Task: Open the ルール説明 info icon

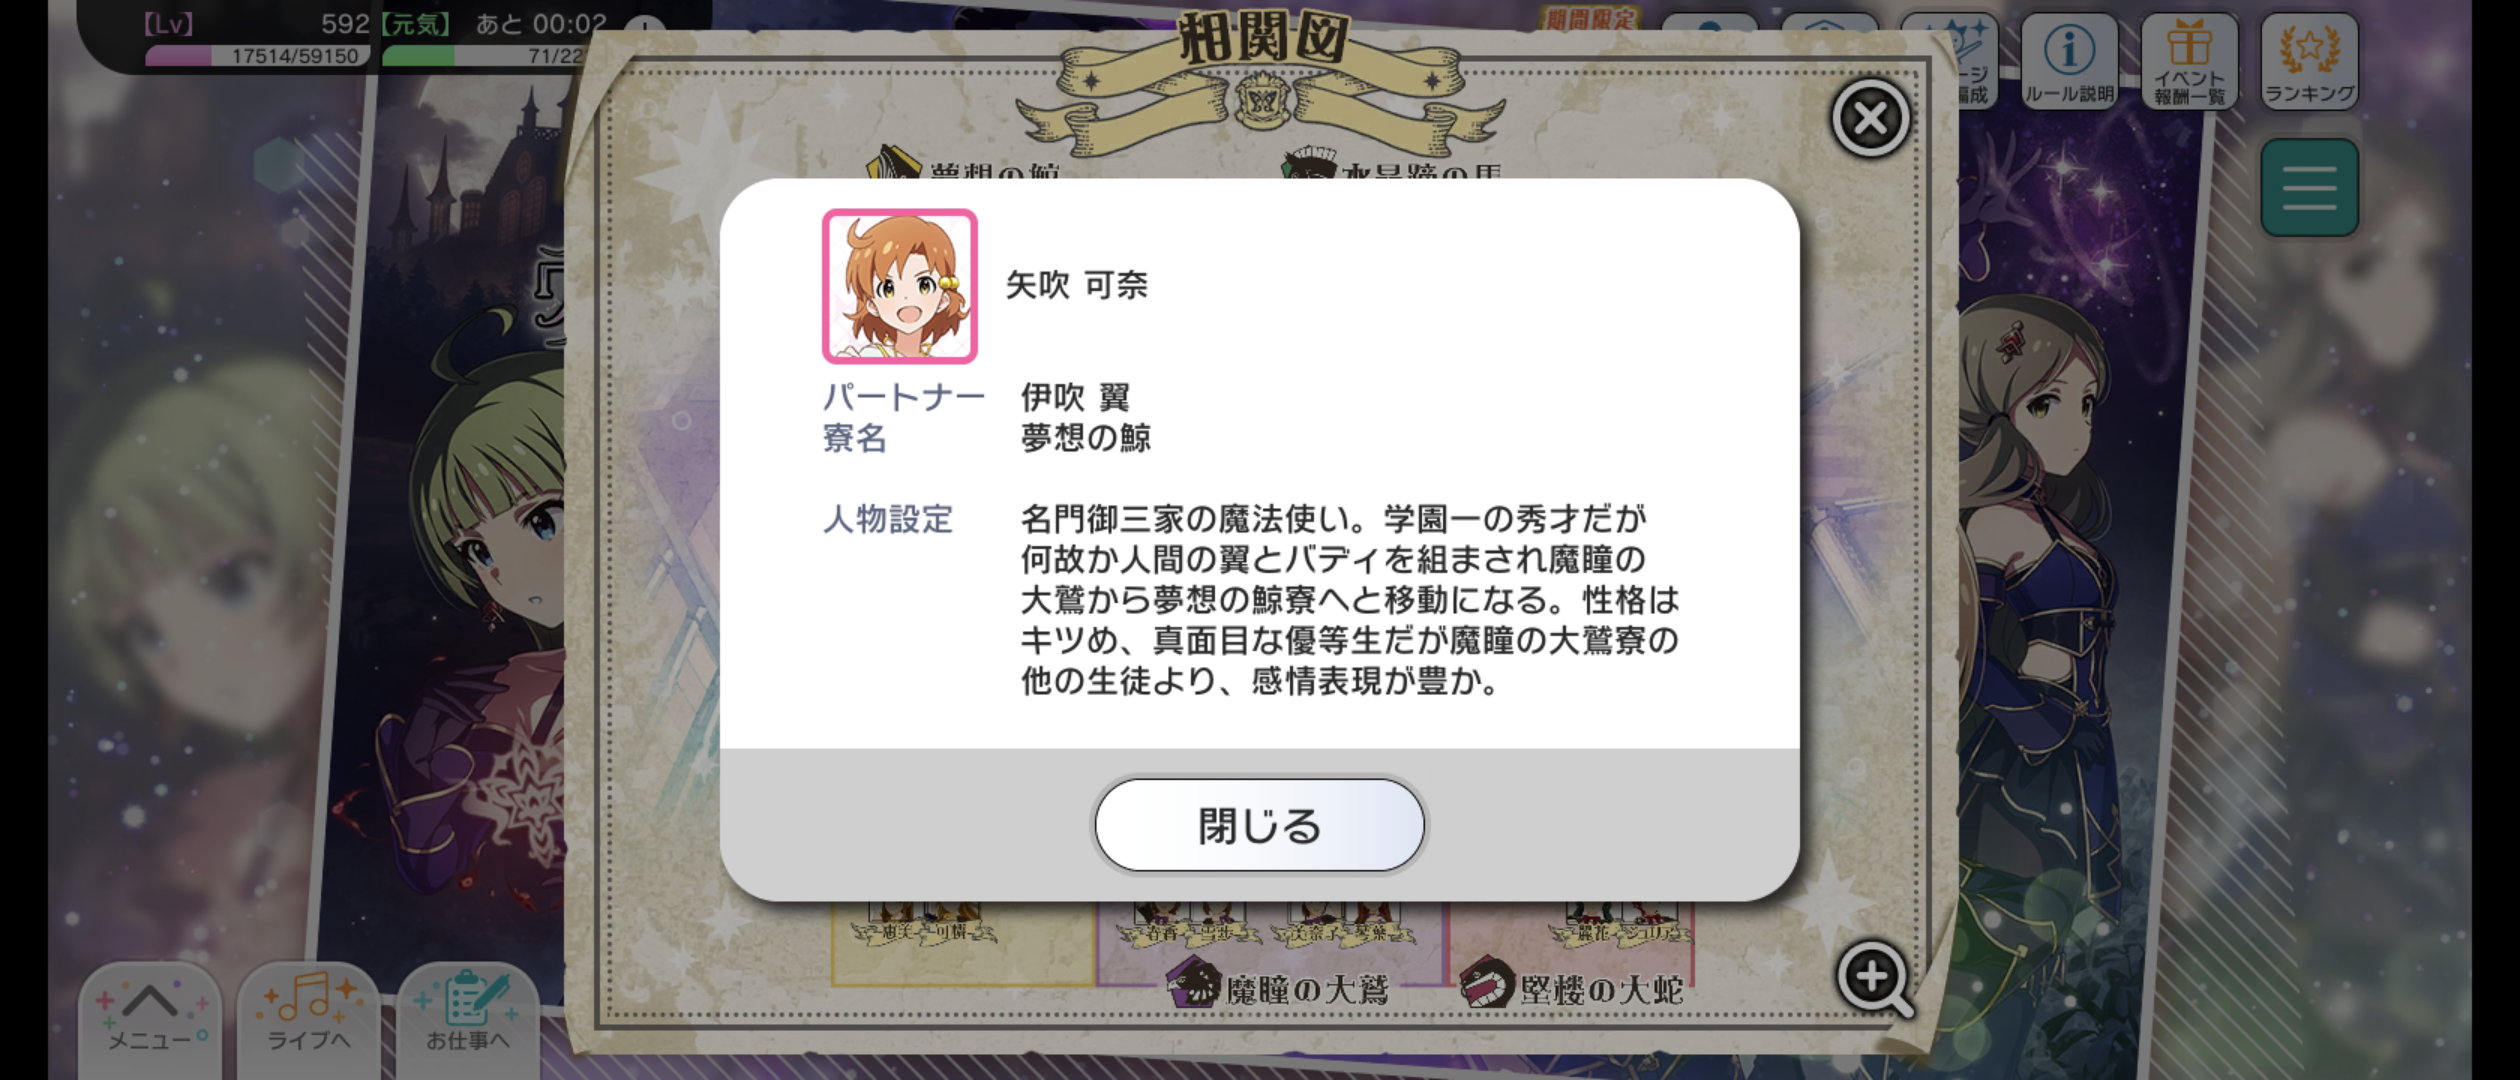Action: 2069,62
